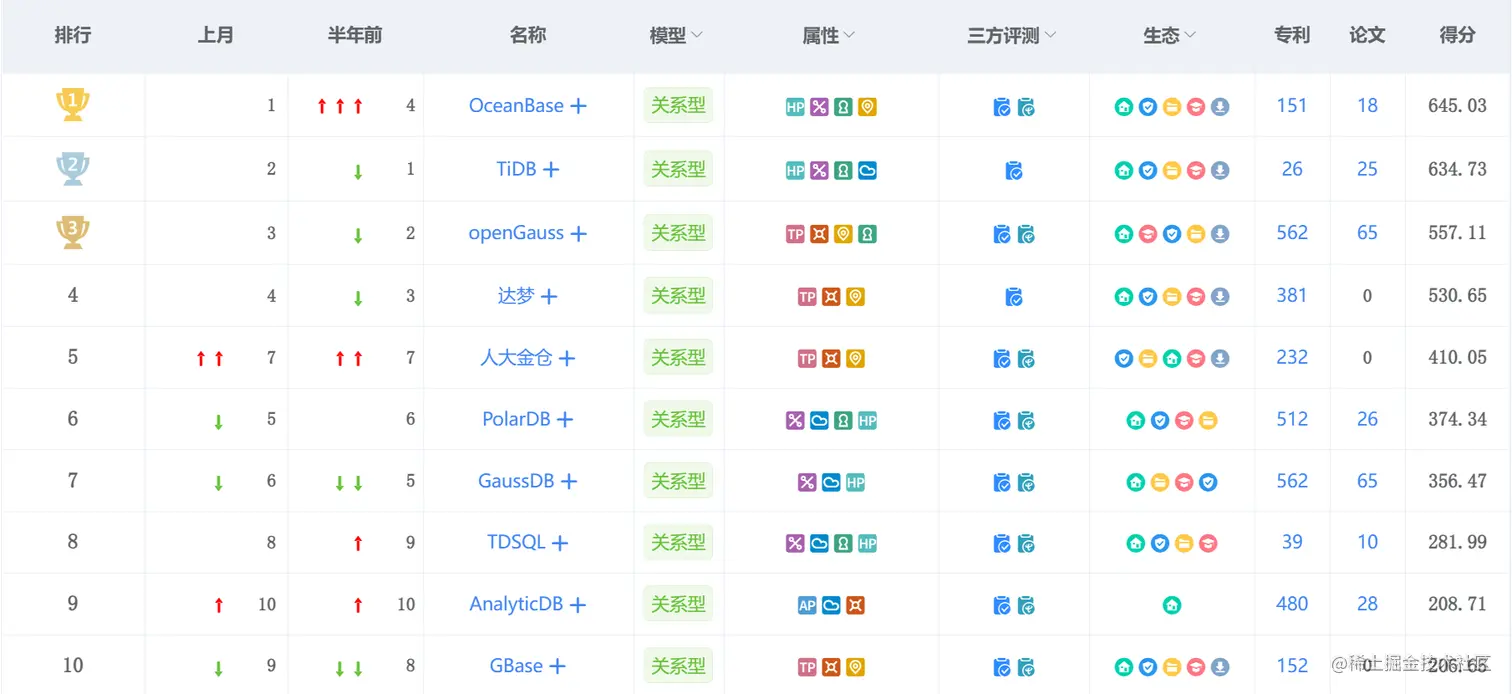Open the 人大金仓 database link
Screen dimensions: 1512x694
516,358
